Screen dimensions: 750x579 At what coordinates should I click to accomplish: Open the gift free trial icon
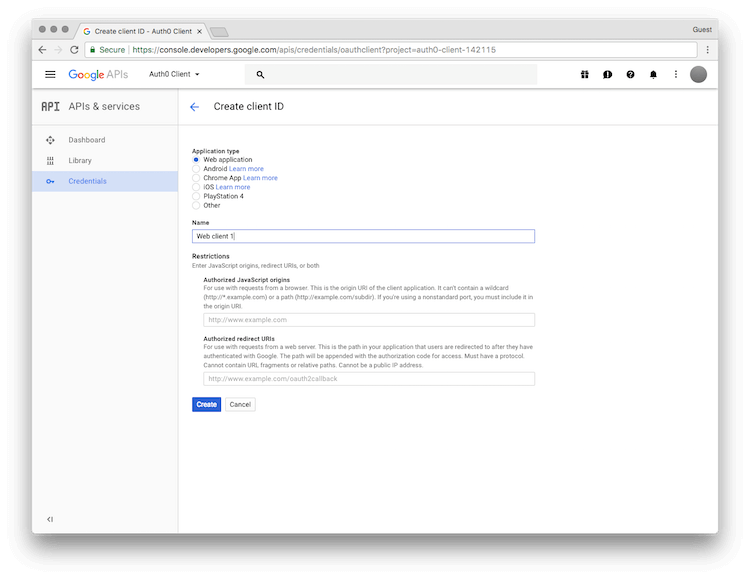tap(585, 74)
